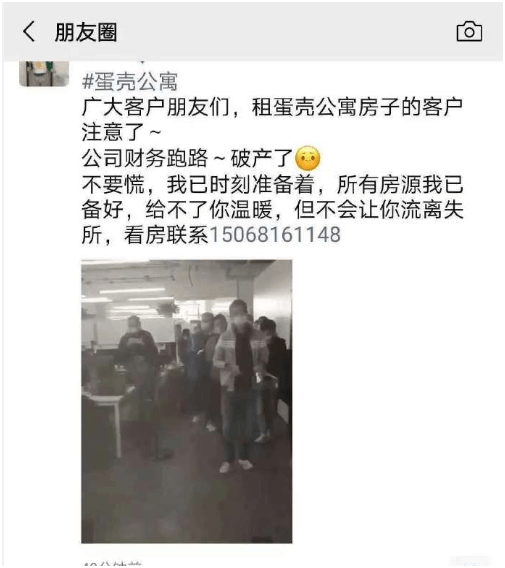Tap the partially visible post timestamp

[x=113, y=564]
